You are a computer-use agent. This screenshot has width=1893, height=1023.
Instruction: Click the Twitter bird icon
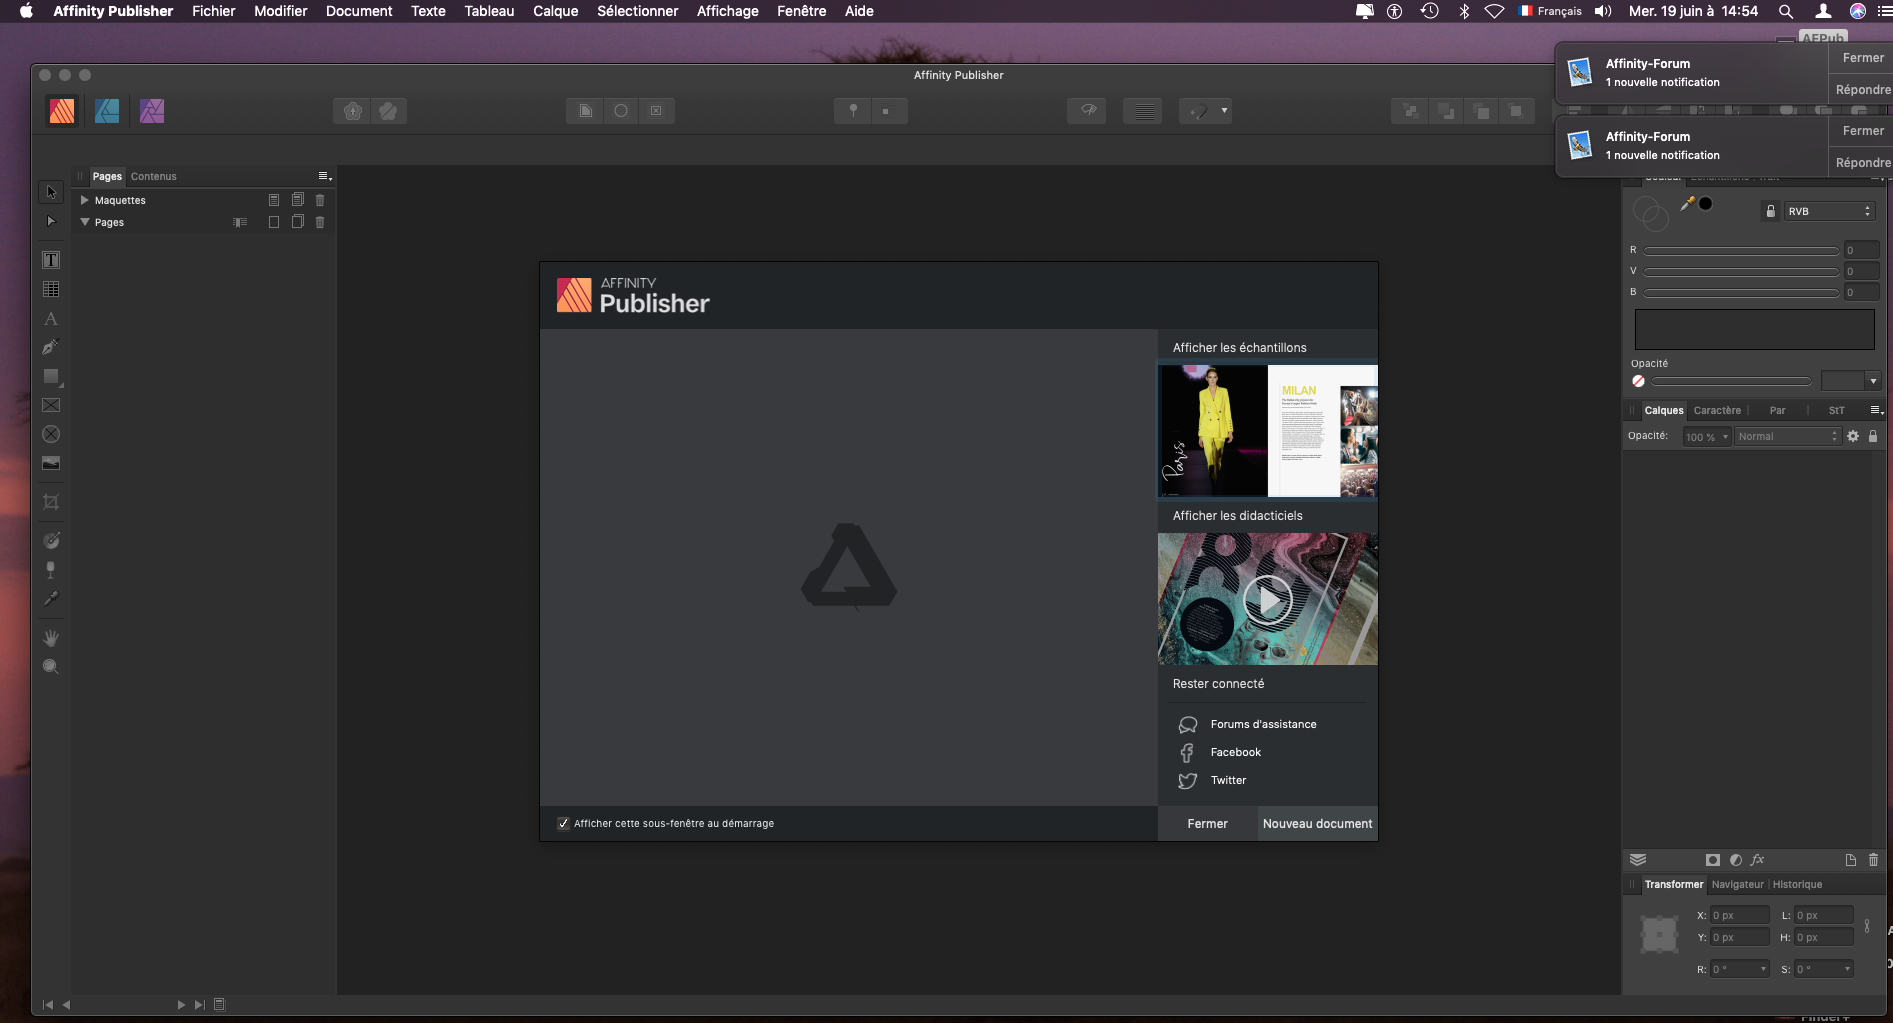[1187, 780]
